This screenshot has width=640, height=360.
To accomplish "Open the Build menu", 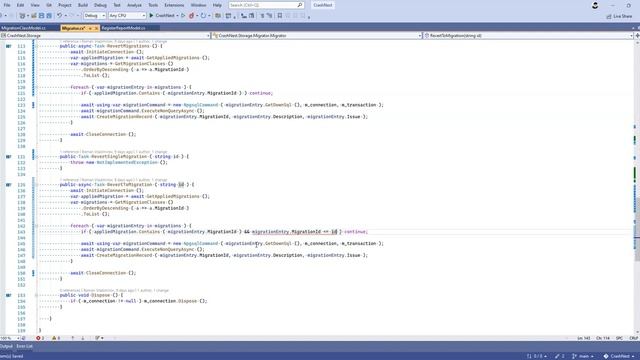I will [83, 5].
